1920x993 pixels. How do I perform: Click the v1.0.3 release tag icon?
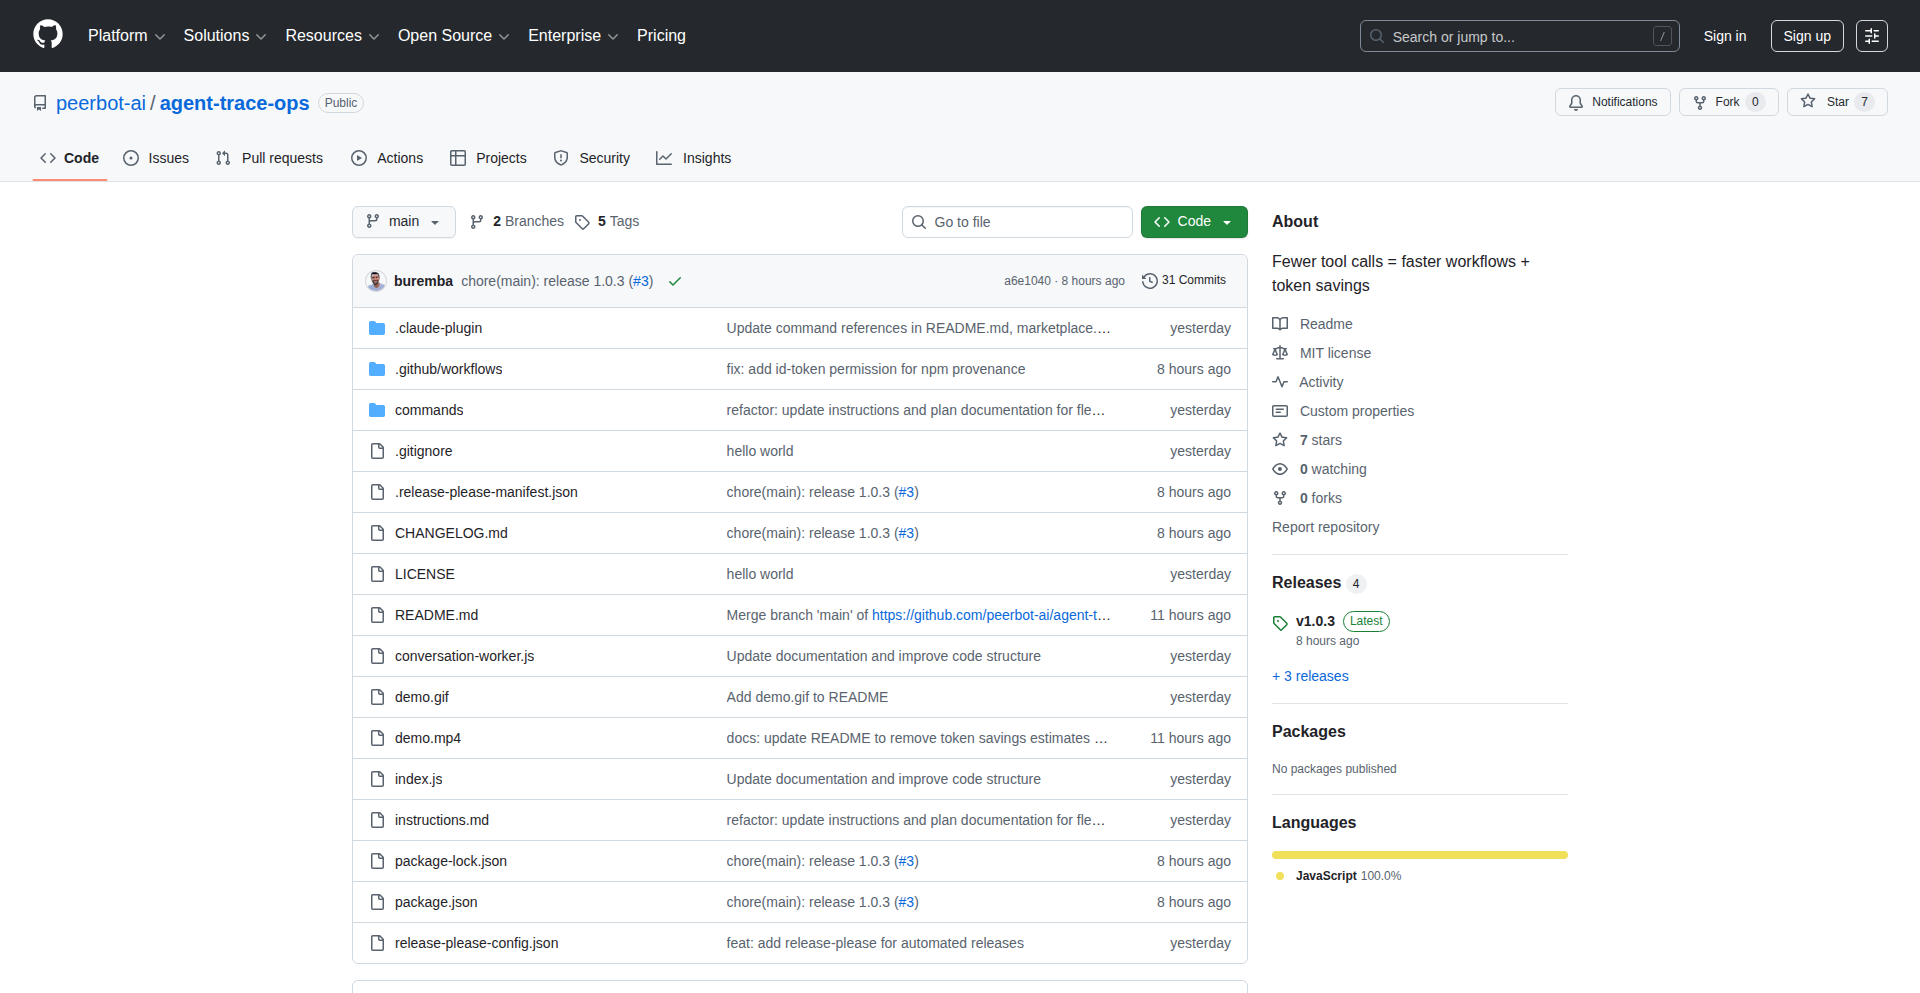tap(1279, 622)
